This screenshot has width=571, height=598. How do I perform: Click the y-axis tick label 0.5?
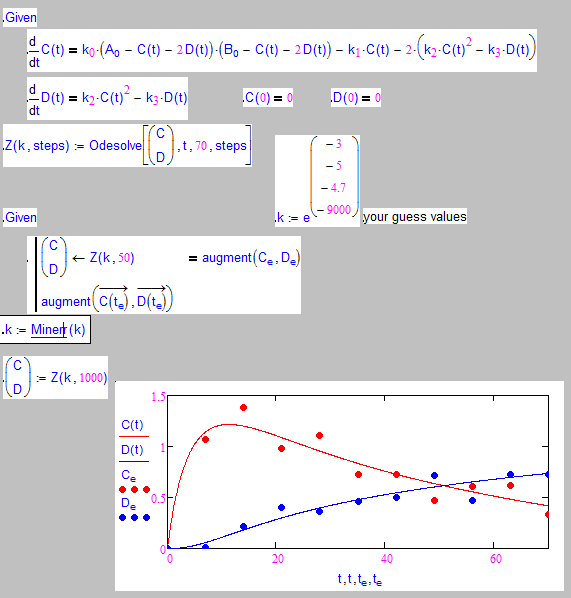[158, 499]
